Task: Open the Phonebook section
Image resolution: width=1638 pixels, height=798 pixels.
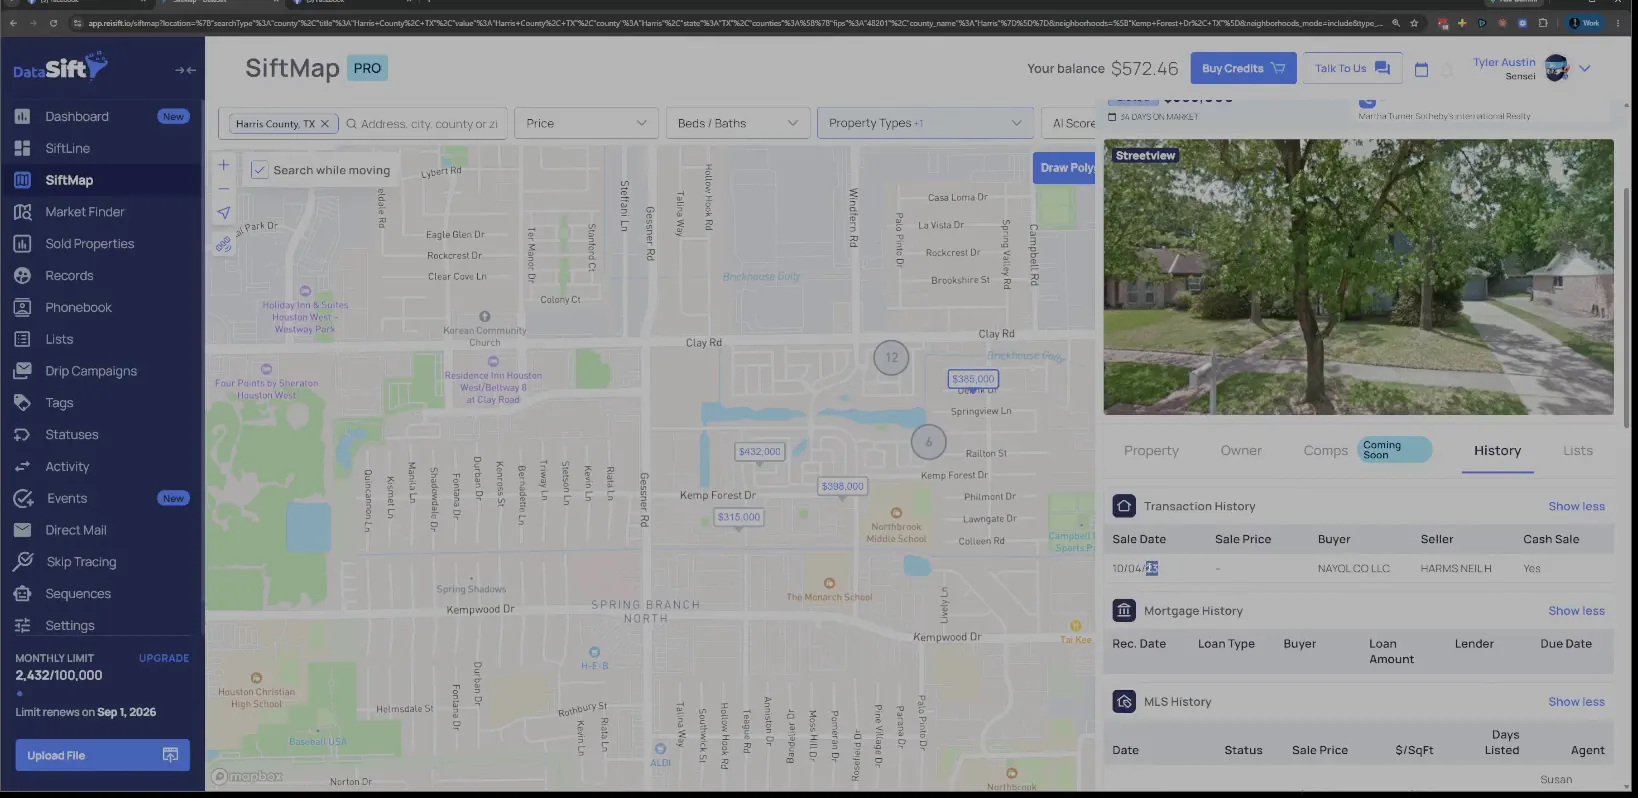Action: click(x=78, y=308)
